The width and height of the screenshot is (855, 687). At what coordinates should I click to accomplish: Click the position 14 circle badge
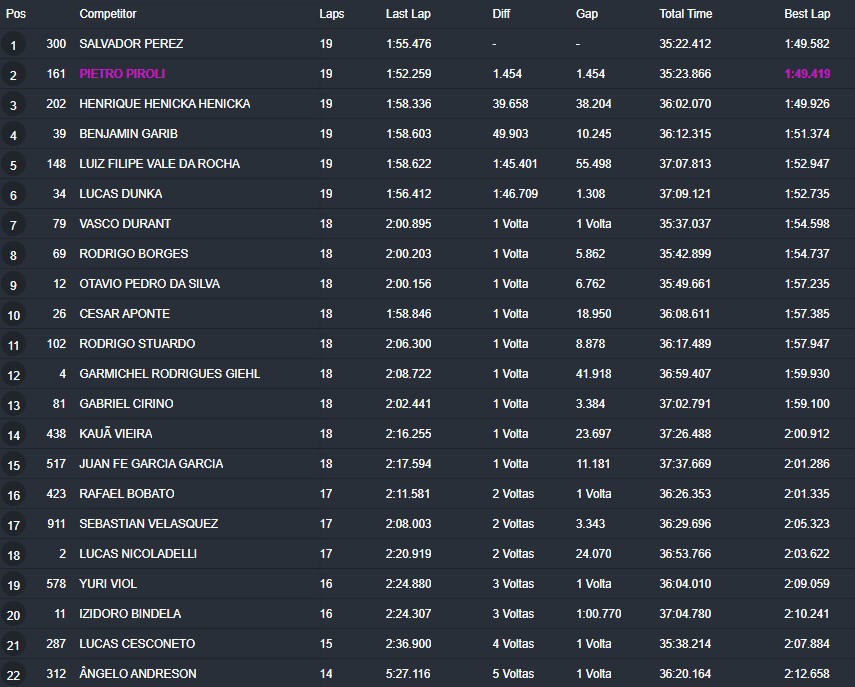coord(13,435)
